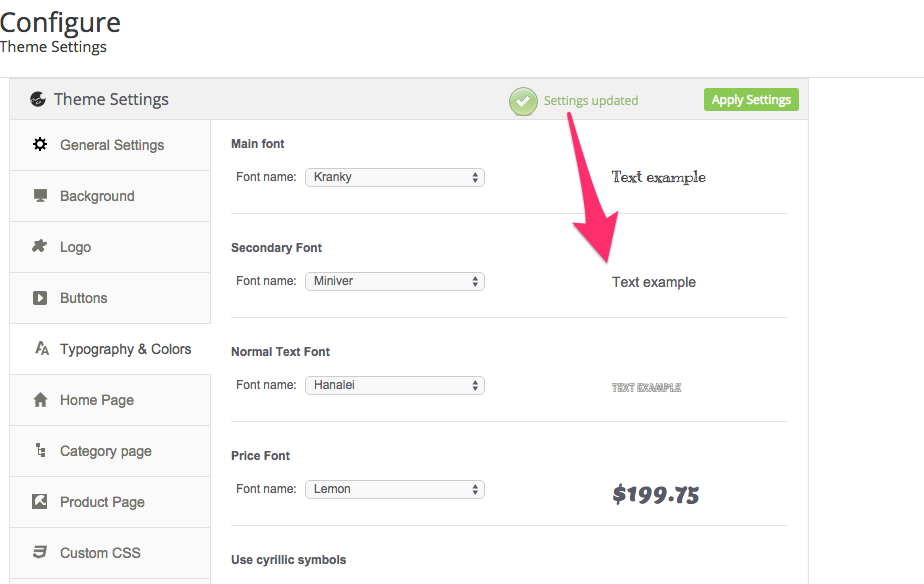The width and height of the screenshot is (924, 584).
Task: Open the Category page tab
Action: 110,451
